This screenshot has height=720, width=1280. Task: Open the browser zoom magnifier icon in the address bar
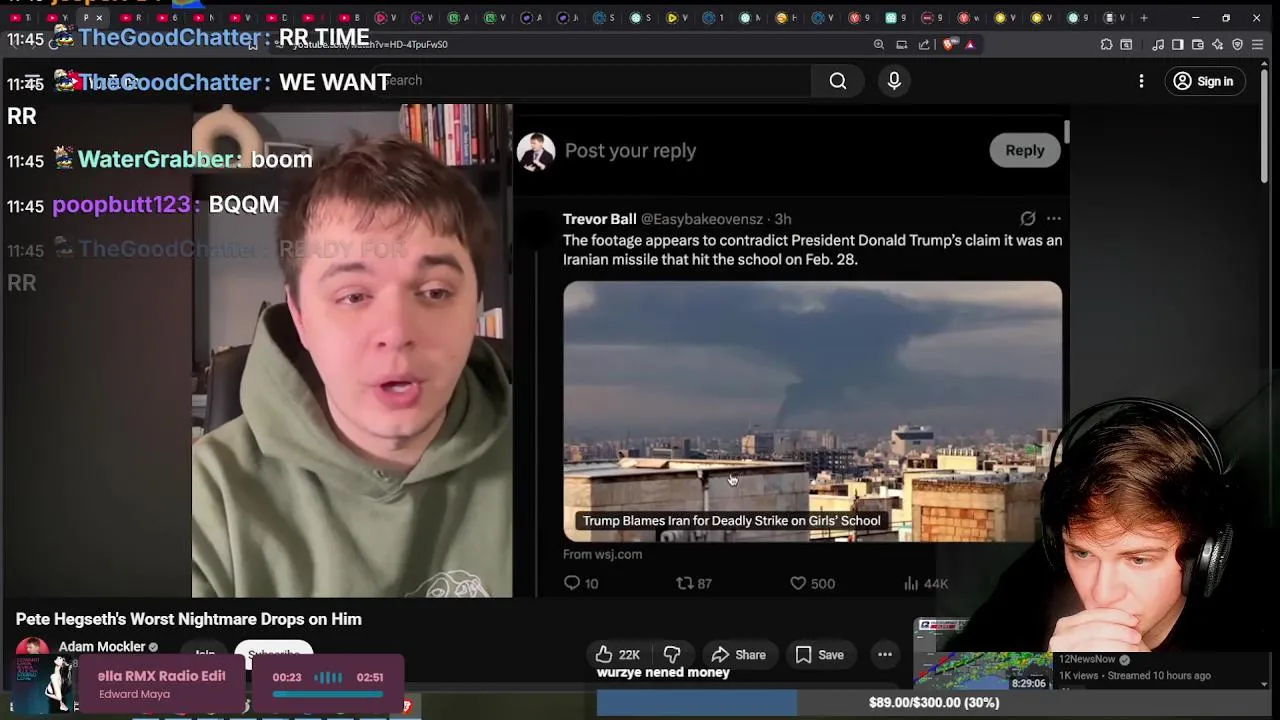(879, 44)
